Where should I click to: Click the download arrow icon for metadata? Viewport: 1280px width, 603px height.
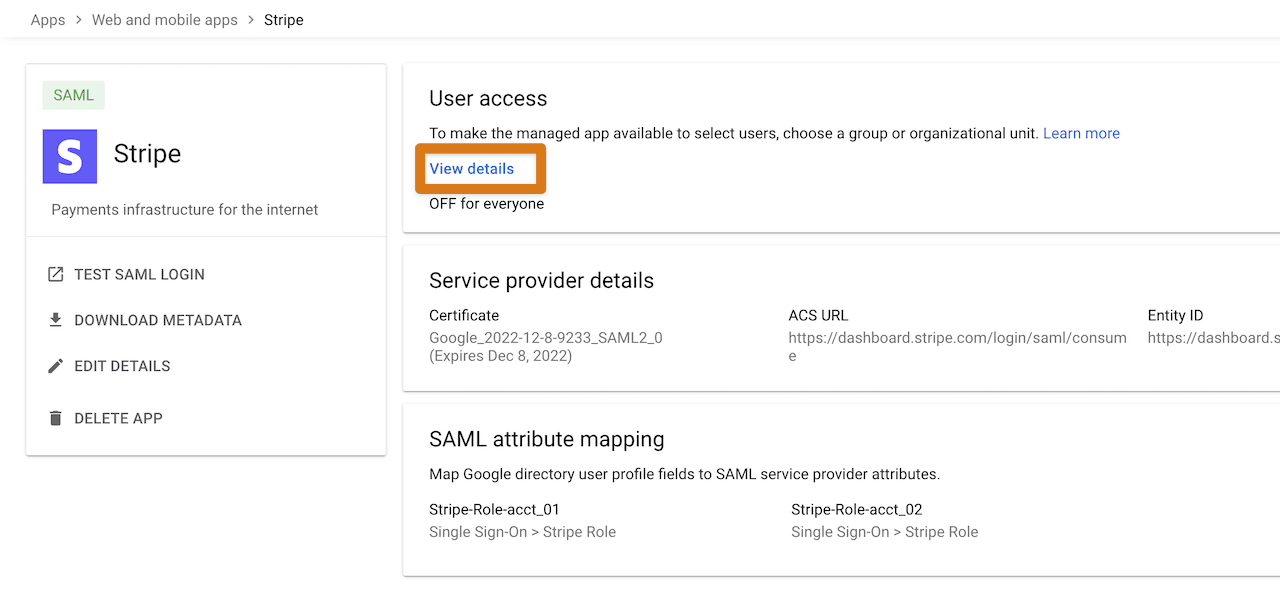[56, 320]
